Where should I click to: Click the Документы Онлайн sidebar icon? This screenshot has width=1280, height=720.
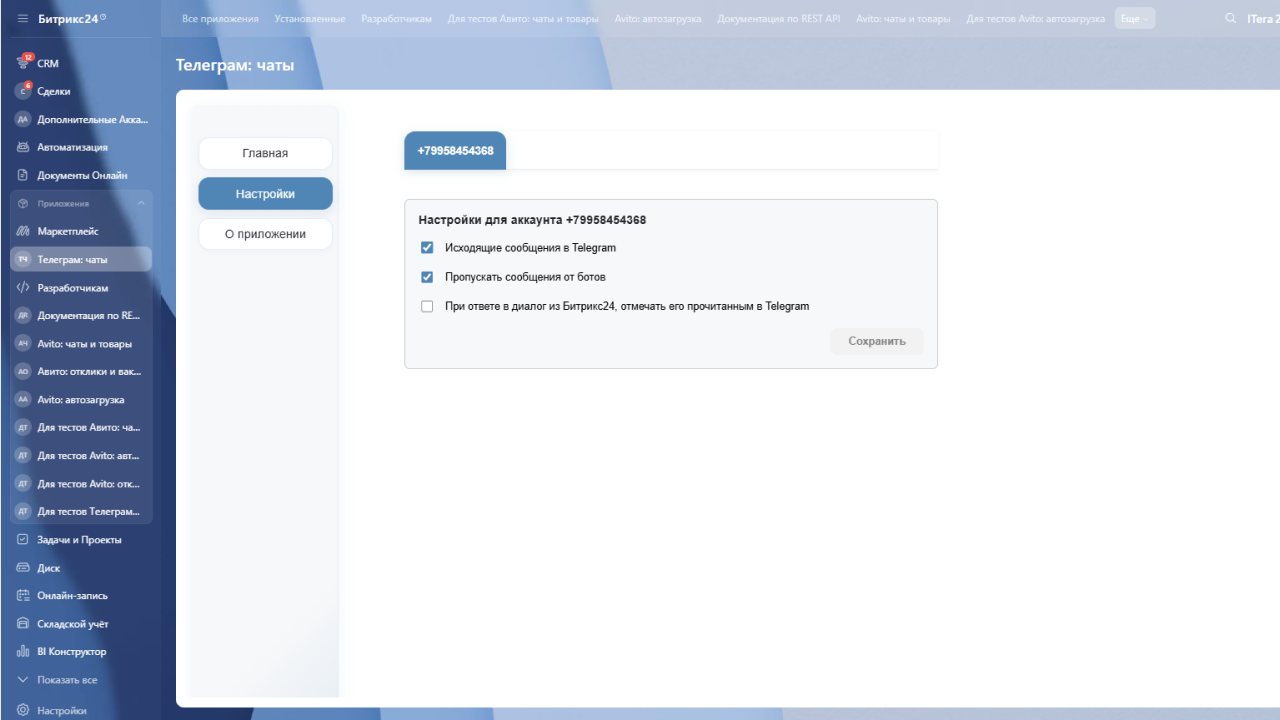(23, 175)
